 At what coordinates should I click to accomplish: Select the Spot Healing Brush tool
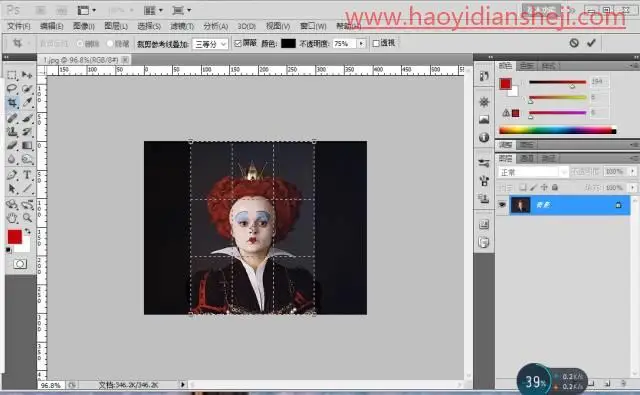click(x=12, y=118)
